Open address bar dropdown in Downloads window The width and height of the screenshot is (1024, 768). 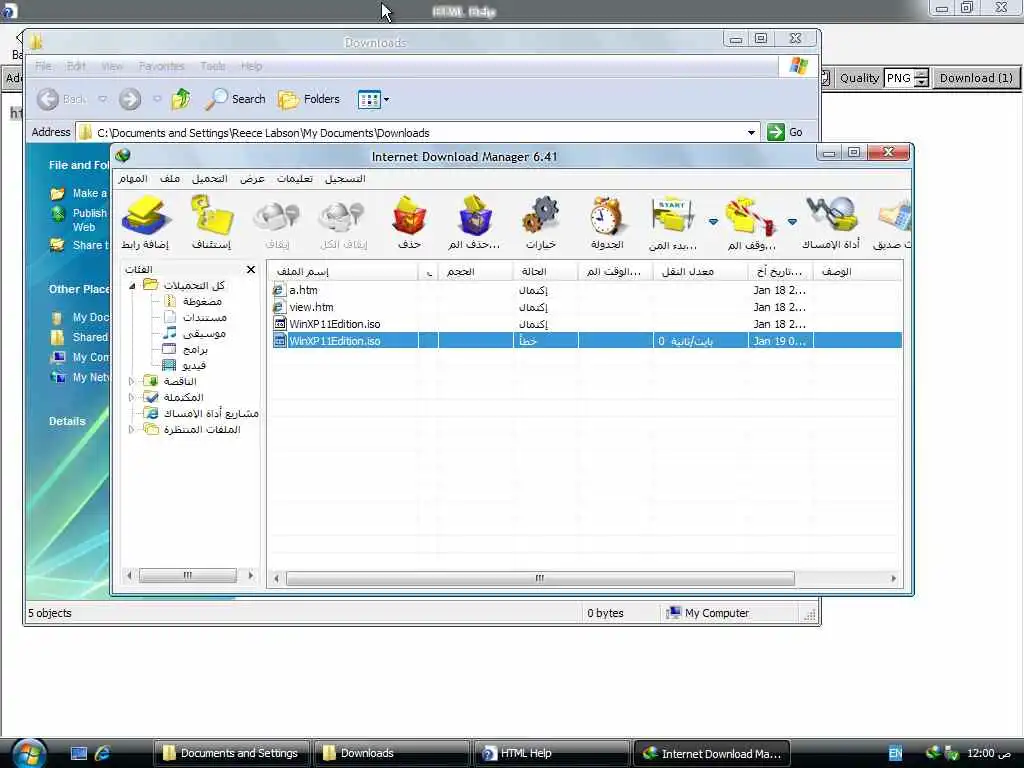[x=751, y=133]
